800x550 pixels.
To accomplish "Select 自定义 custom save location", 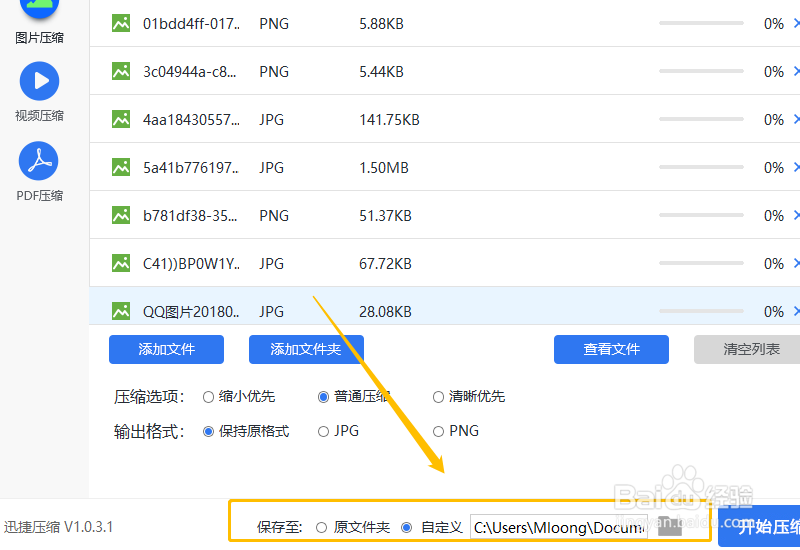I will point(407,528).
